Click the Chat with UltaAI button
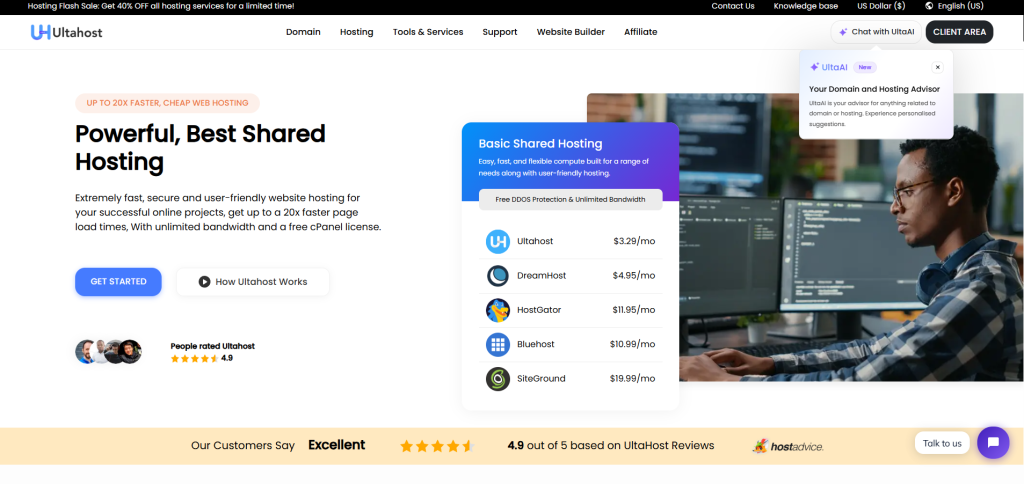Screen dimensions: 1024x484 coord(876,32)
